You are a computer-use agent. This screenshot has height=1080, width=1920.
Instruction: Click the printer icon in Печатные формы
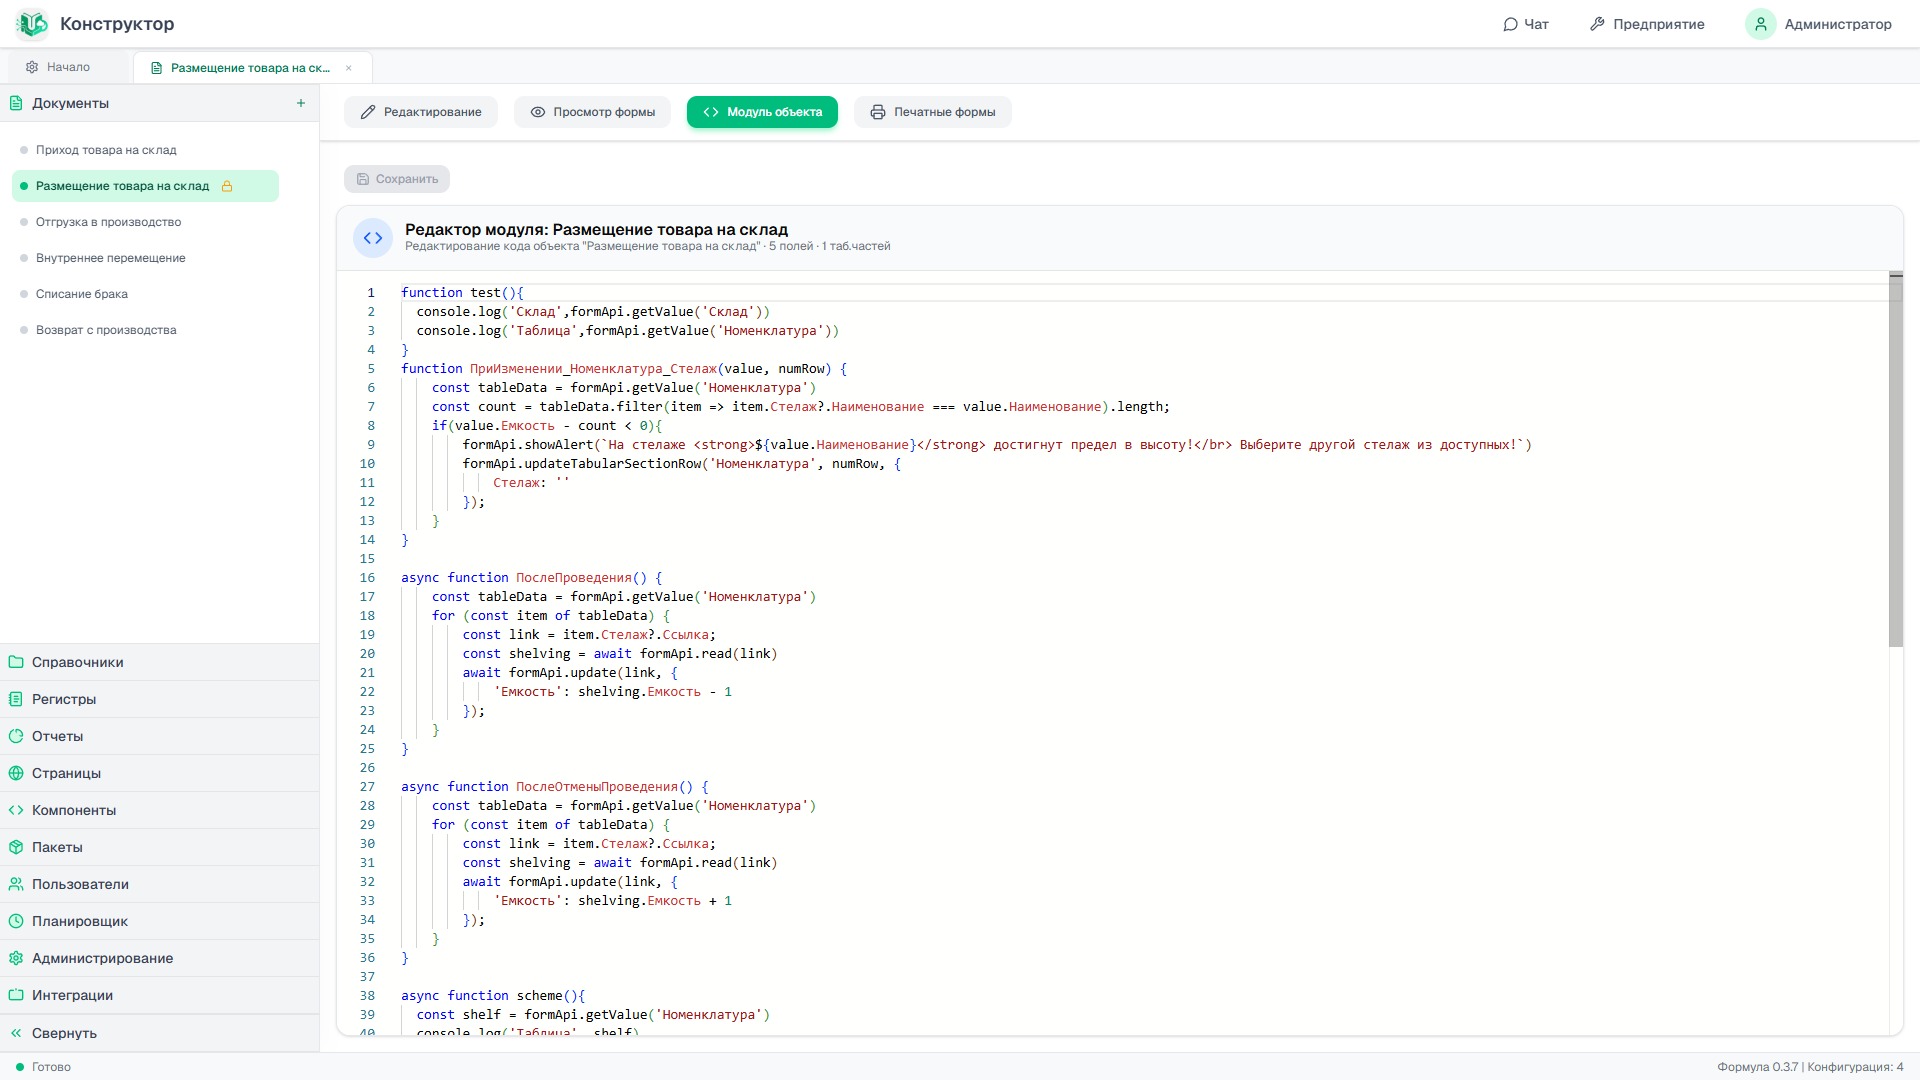click(x=878, y=112)
